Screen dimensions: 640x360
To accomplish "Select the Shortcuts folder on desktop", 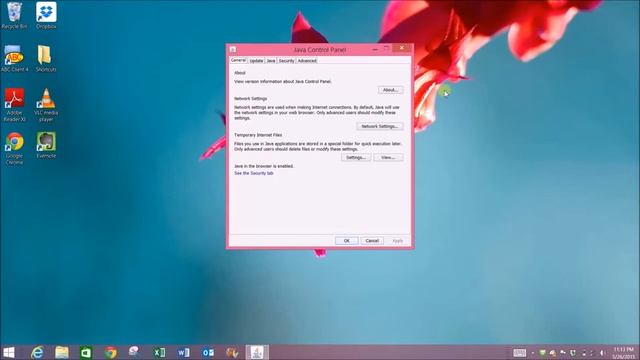I will pos(45,58).
